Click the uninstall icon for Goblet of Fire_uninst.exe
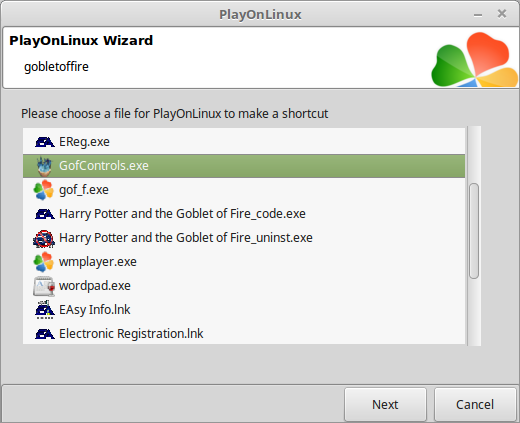520x423 pixels. point(44,238)
